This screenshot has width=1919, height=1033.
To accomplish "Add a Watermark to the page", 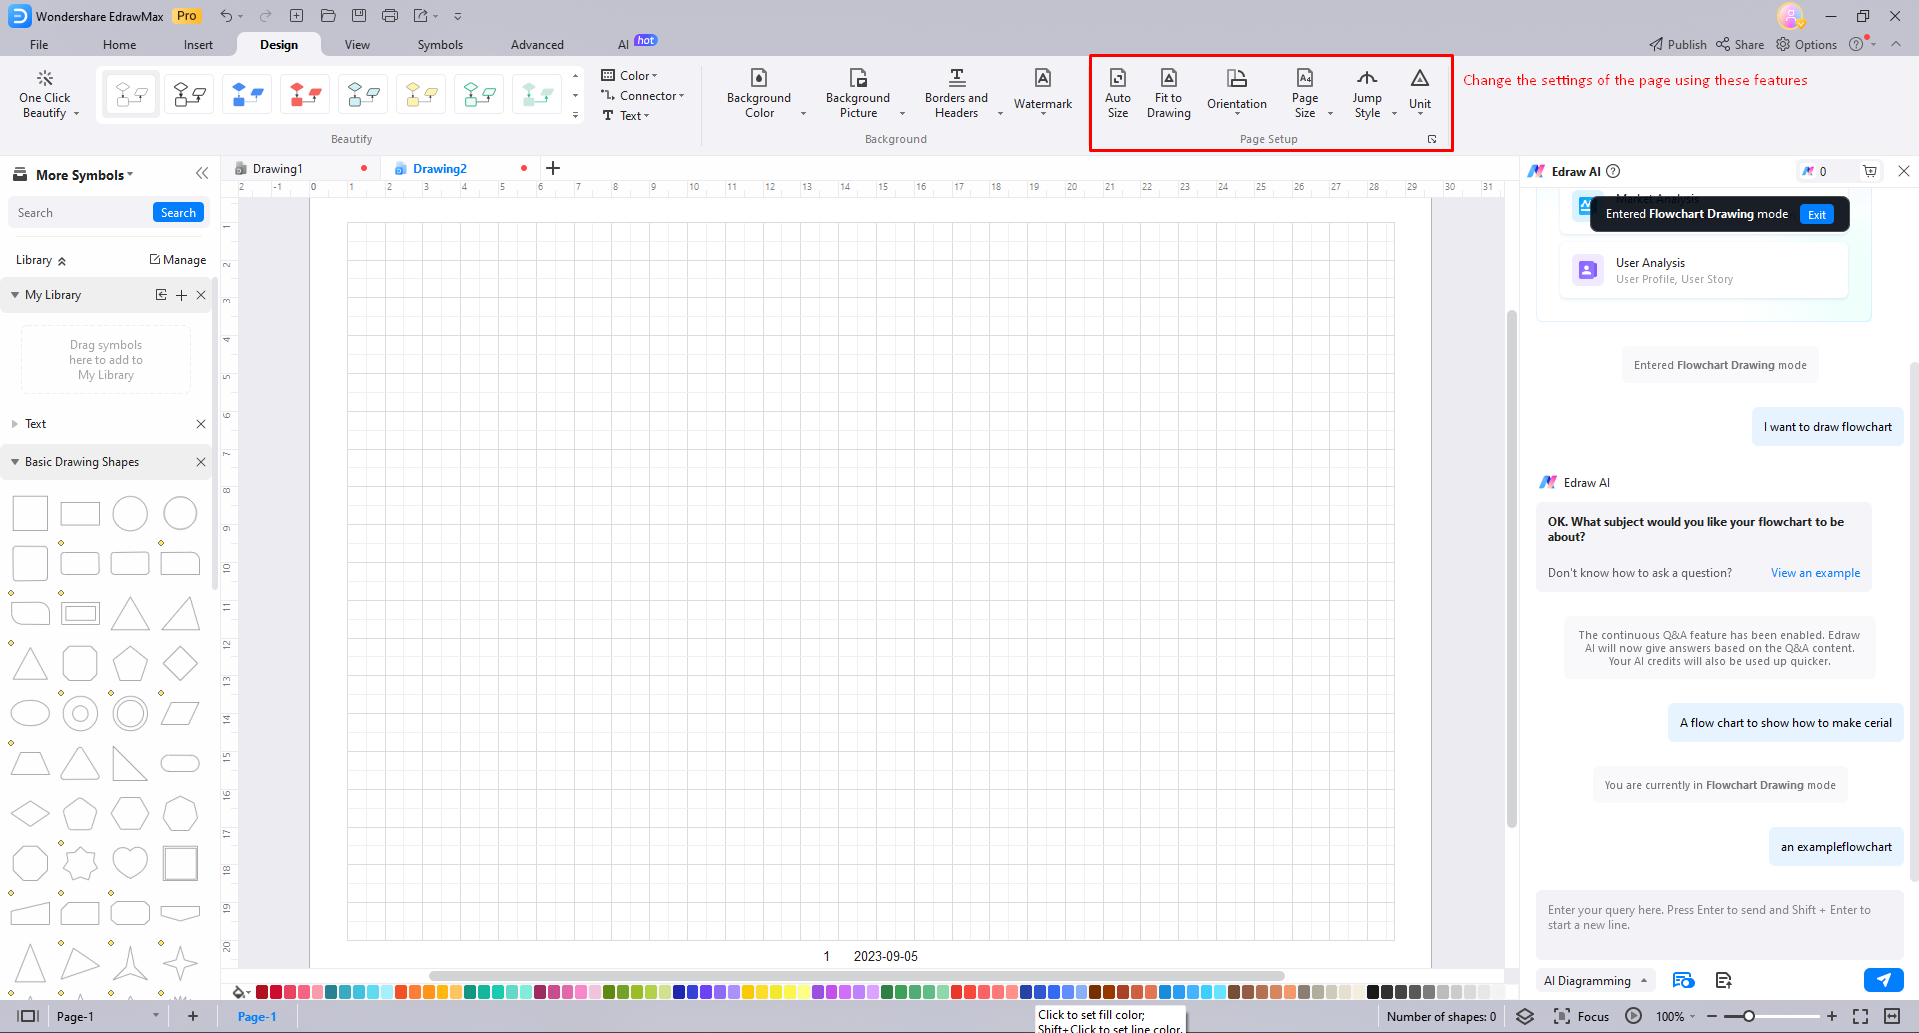I will [x=1043, y=94].
